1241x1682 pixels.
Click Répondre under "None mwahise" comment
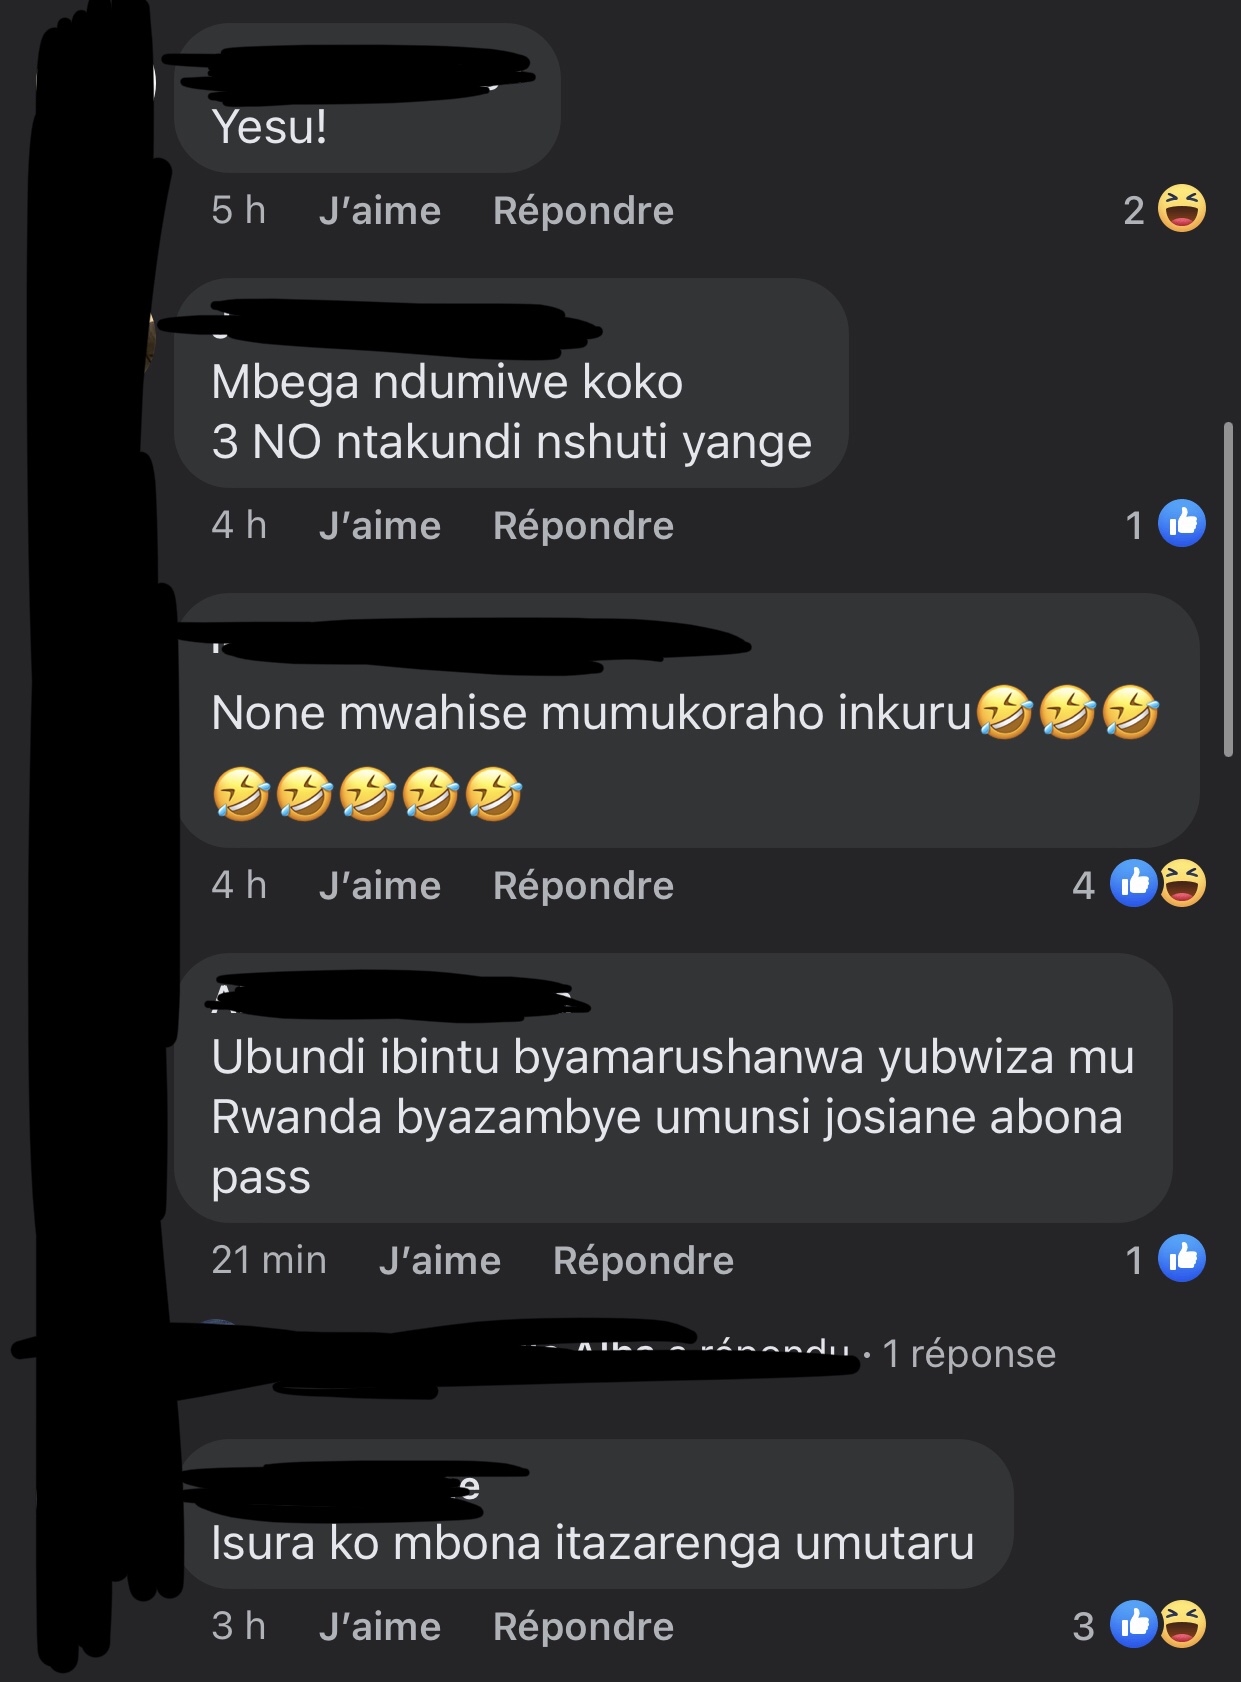(x=584, y=886)
